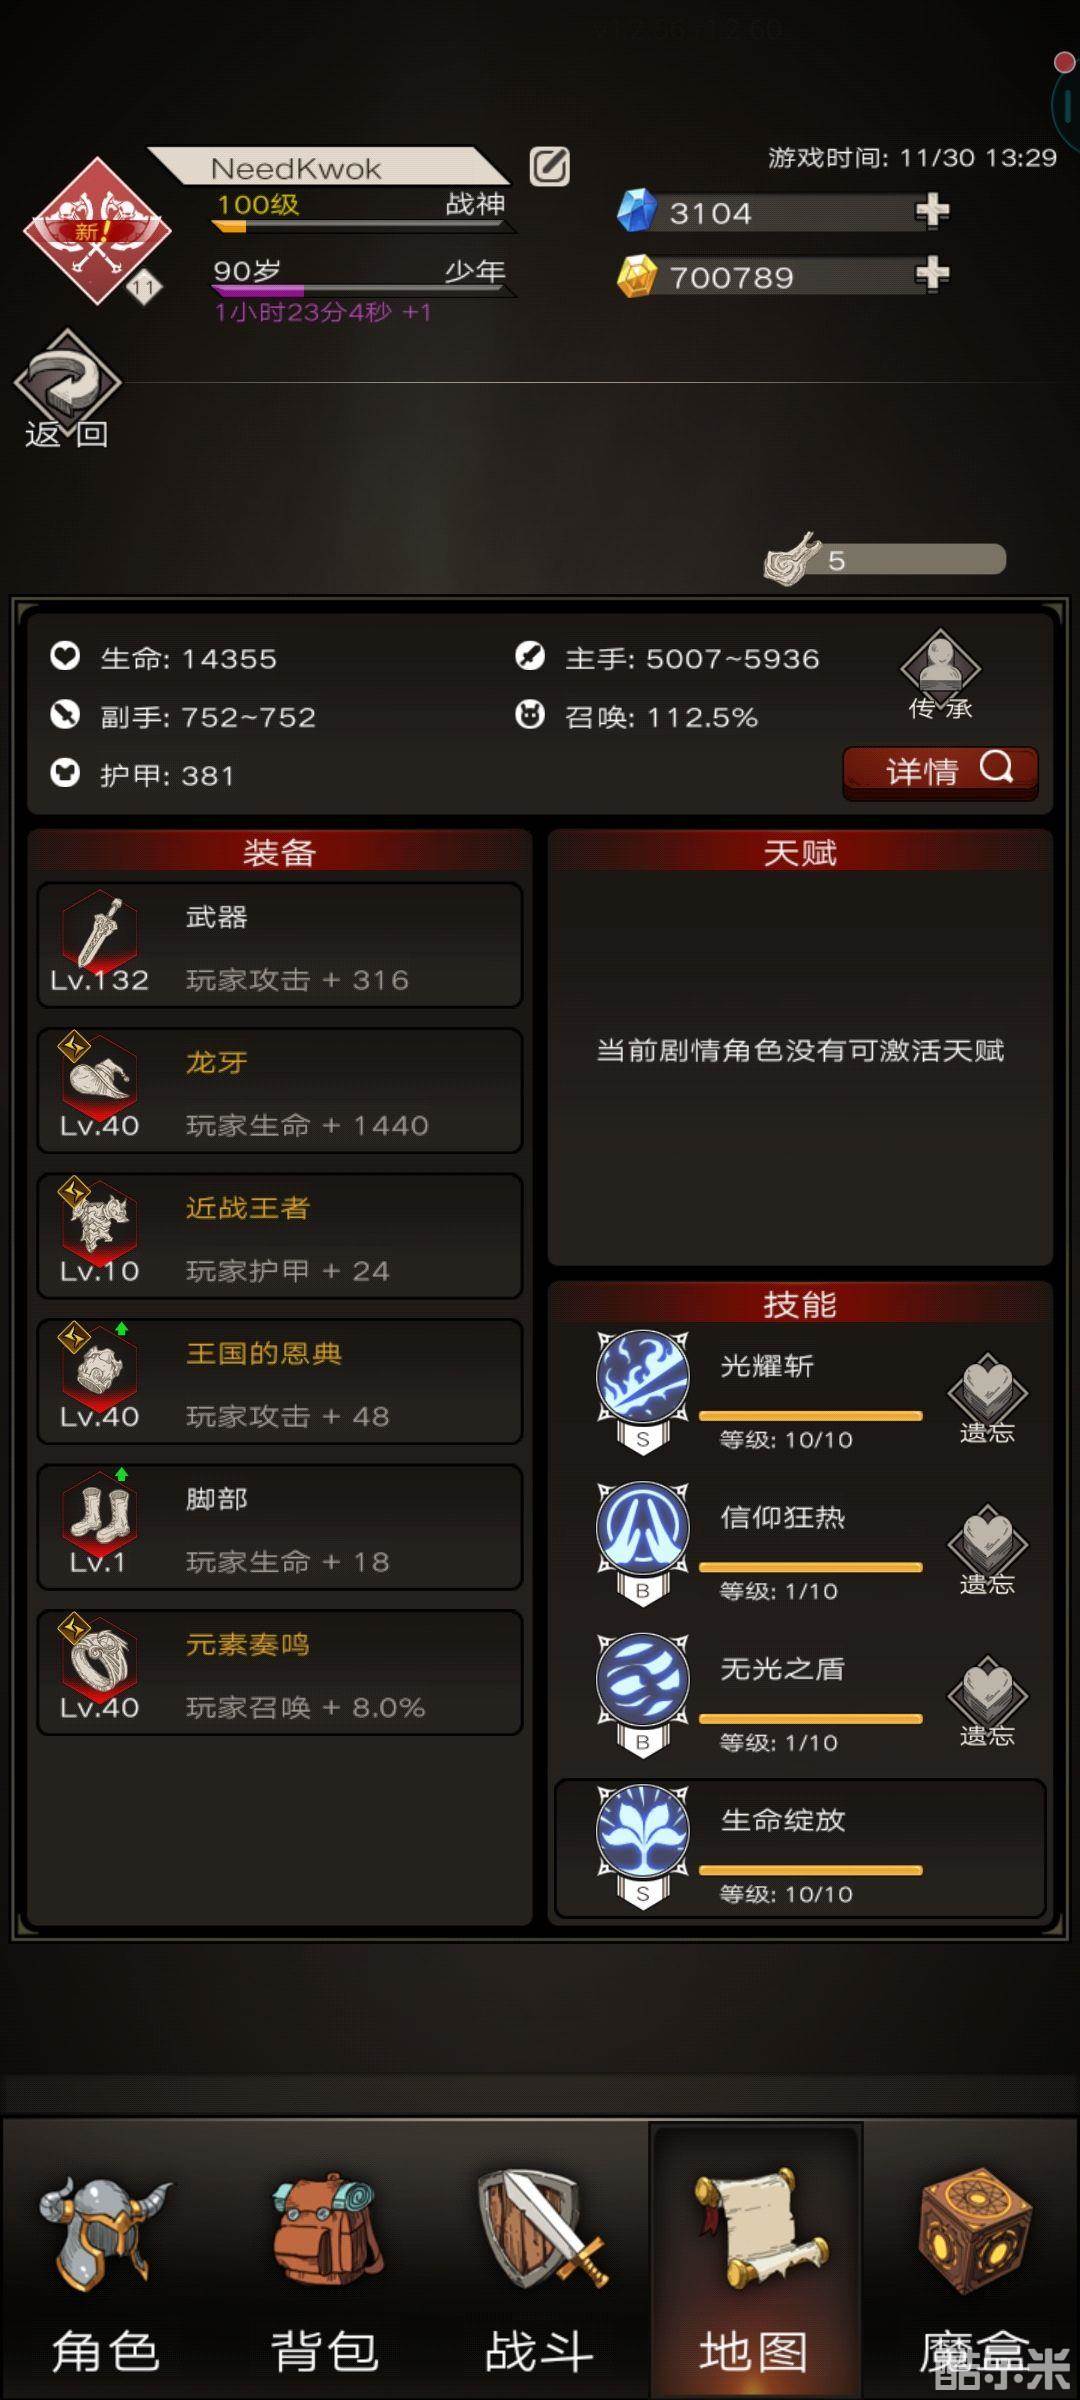Tap the red diamond guild emblem
This screenshot has width=1080, height=2400.
[x=97, y=231]
